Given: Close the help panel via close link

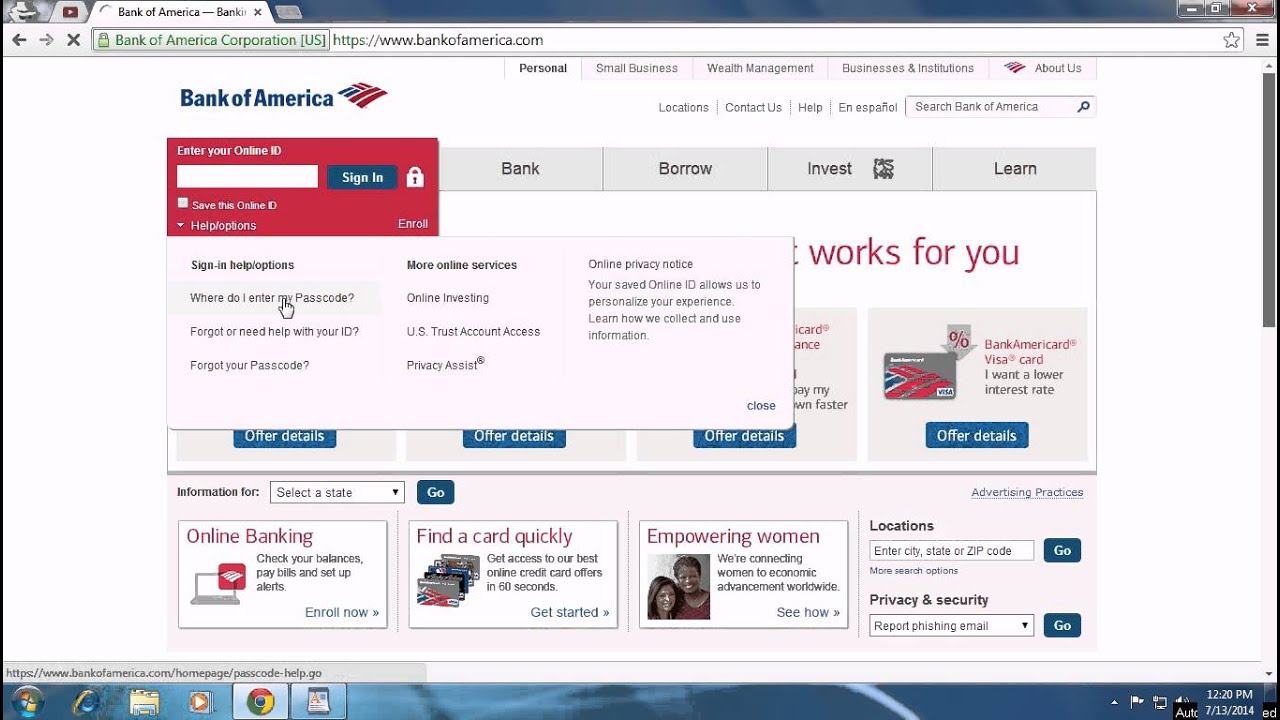Looking at the screenshot, I should pyautogui.click(x=761, y=406).
